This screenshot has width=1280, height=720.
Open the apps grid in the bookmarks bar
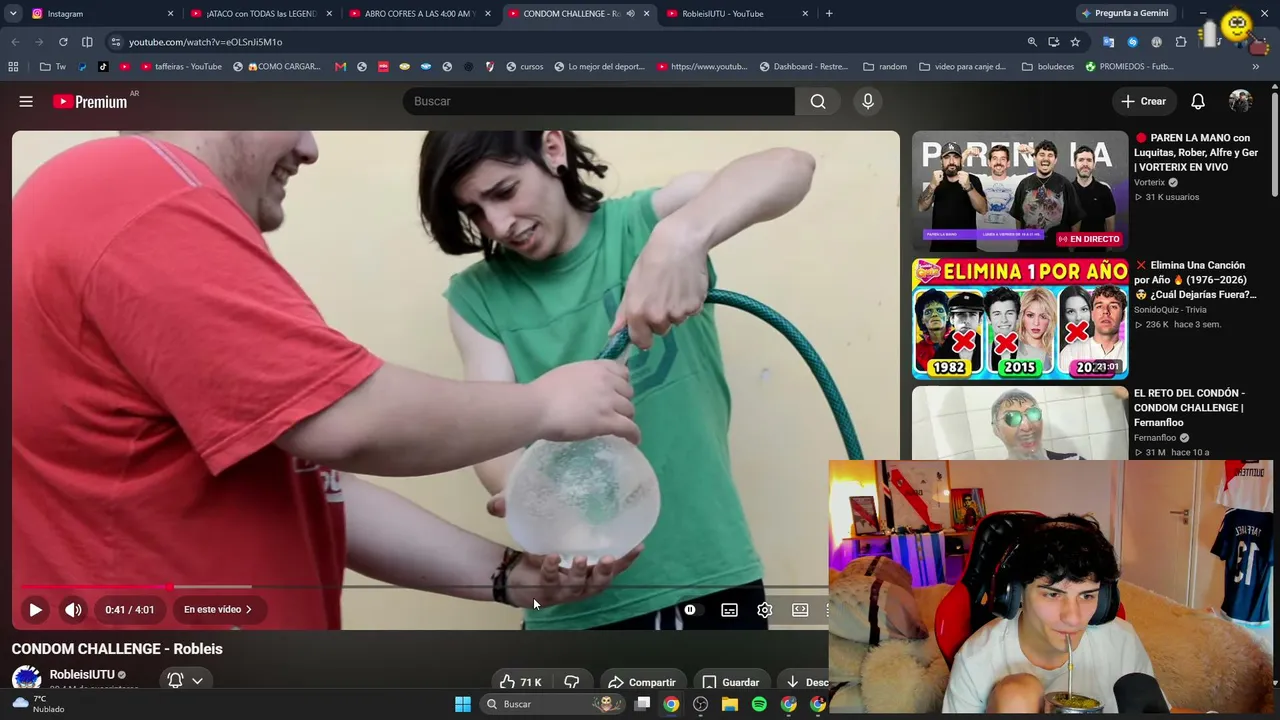pos(13,67)
